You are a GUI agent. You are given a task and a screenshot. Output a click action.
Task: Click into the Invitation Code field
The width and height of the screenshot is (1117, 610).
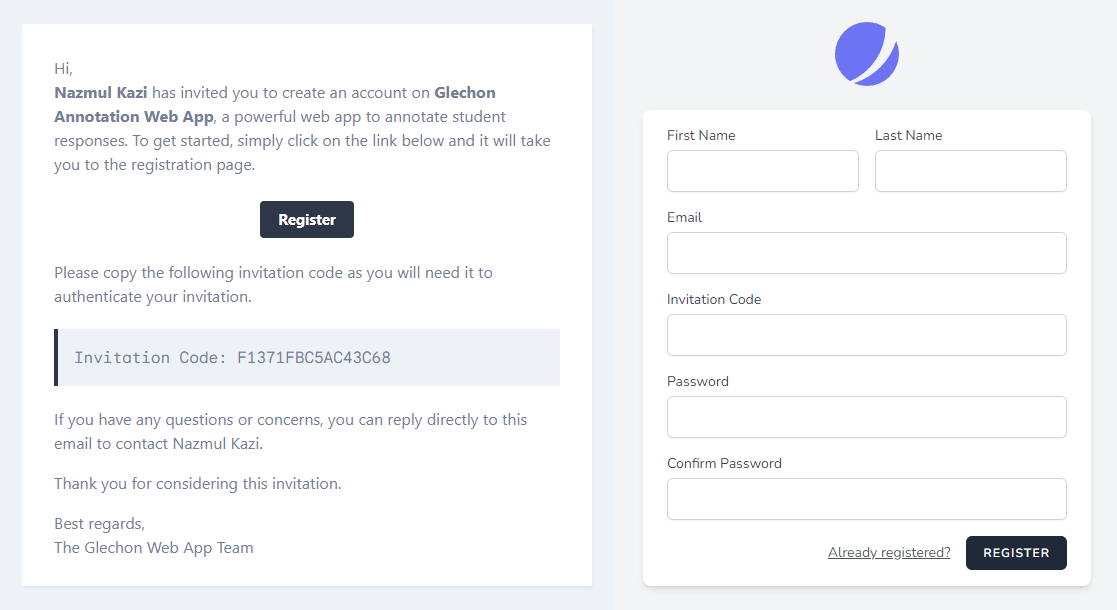[867, 335]
